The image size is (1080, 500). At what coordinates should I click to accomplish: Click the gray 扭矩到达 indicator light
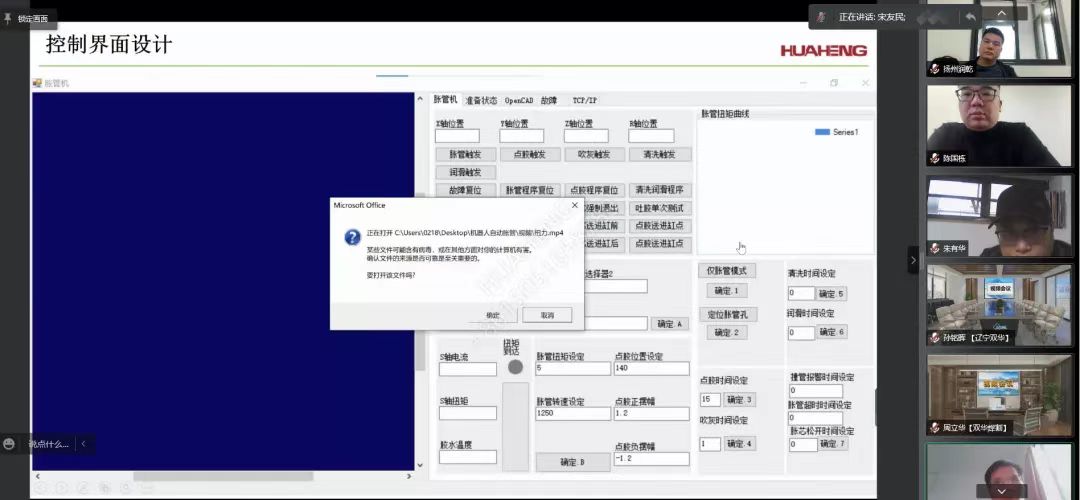515,367
